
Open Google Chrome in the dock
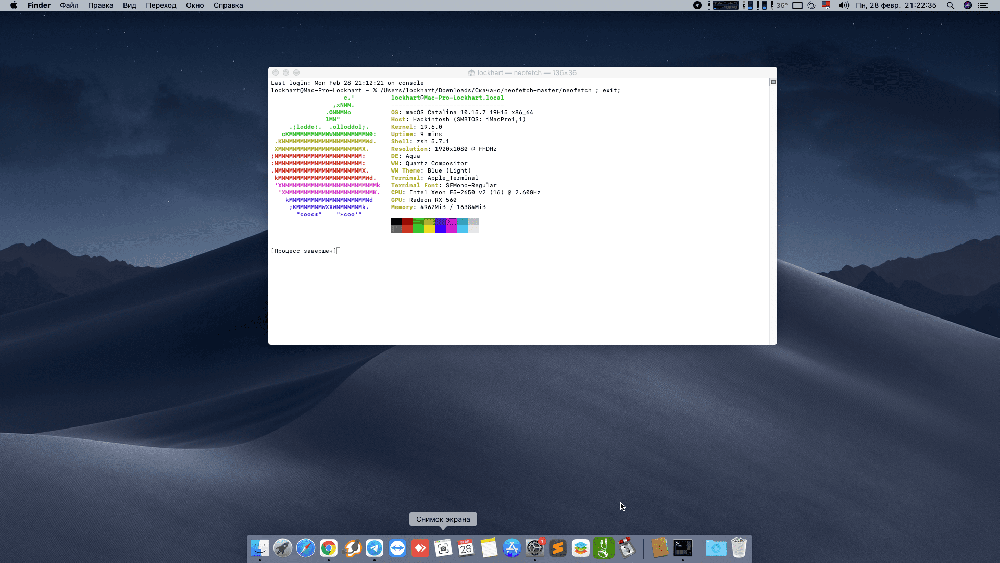[x=329, y=548]
